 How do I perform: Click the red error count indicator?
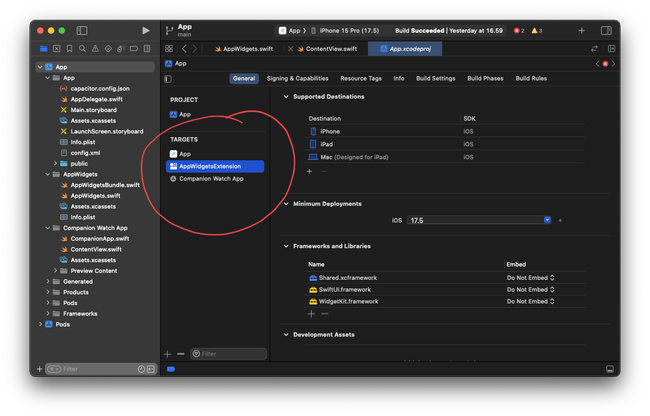(519, 31)
